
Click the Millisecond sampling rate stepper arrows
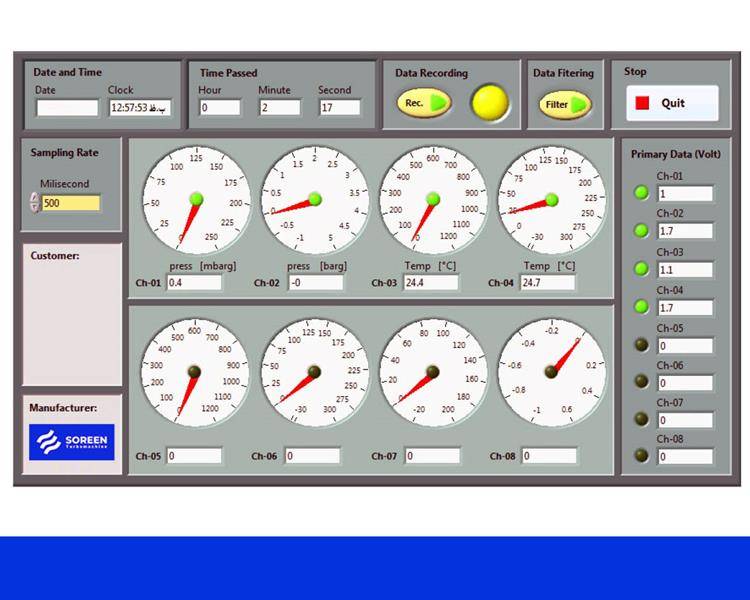35,203
